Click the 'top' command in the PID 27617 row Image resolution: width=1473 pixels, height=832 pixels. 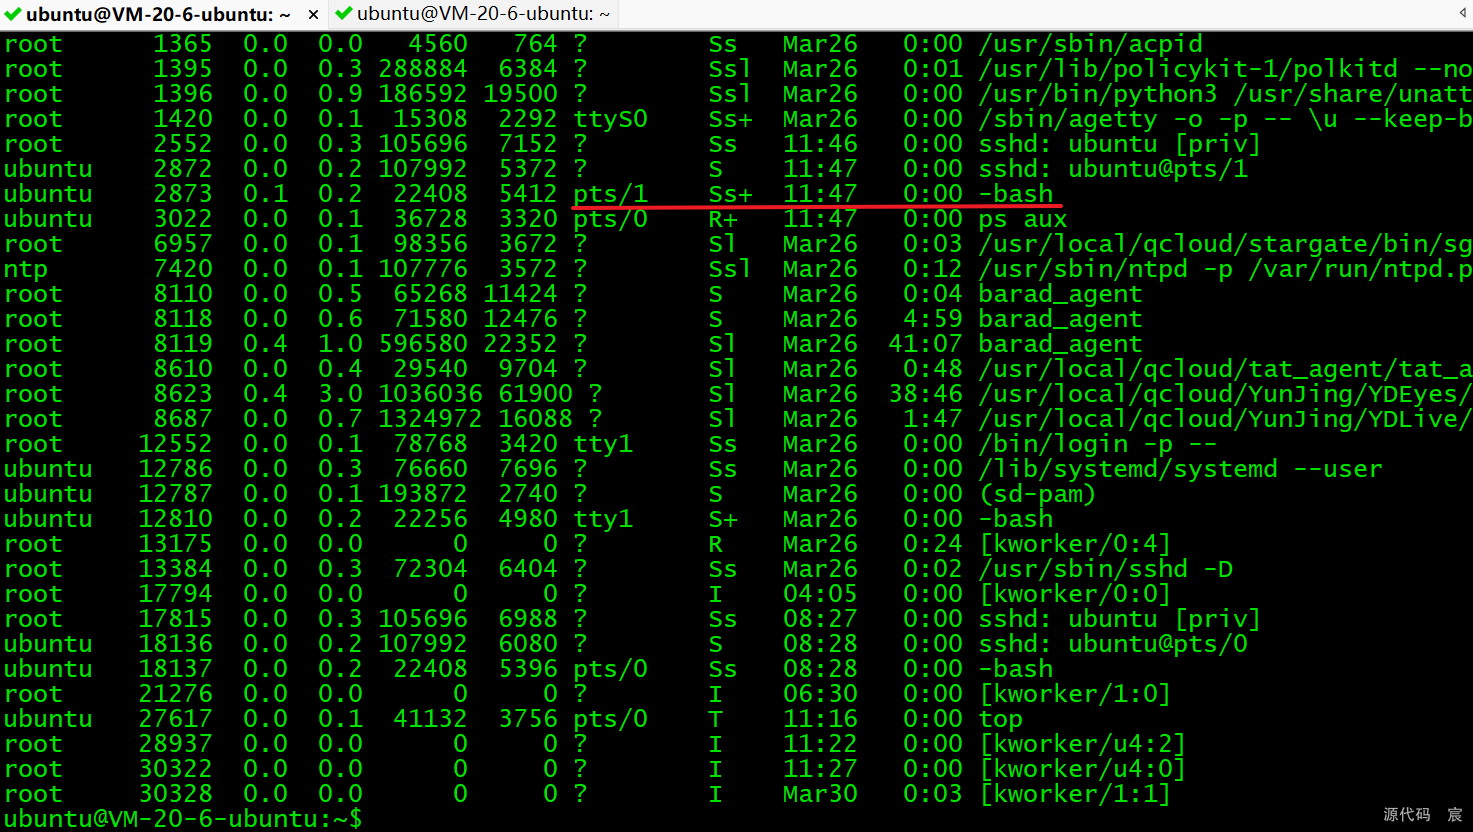click(x=1001, y=719)
